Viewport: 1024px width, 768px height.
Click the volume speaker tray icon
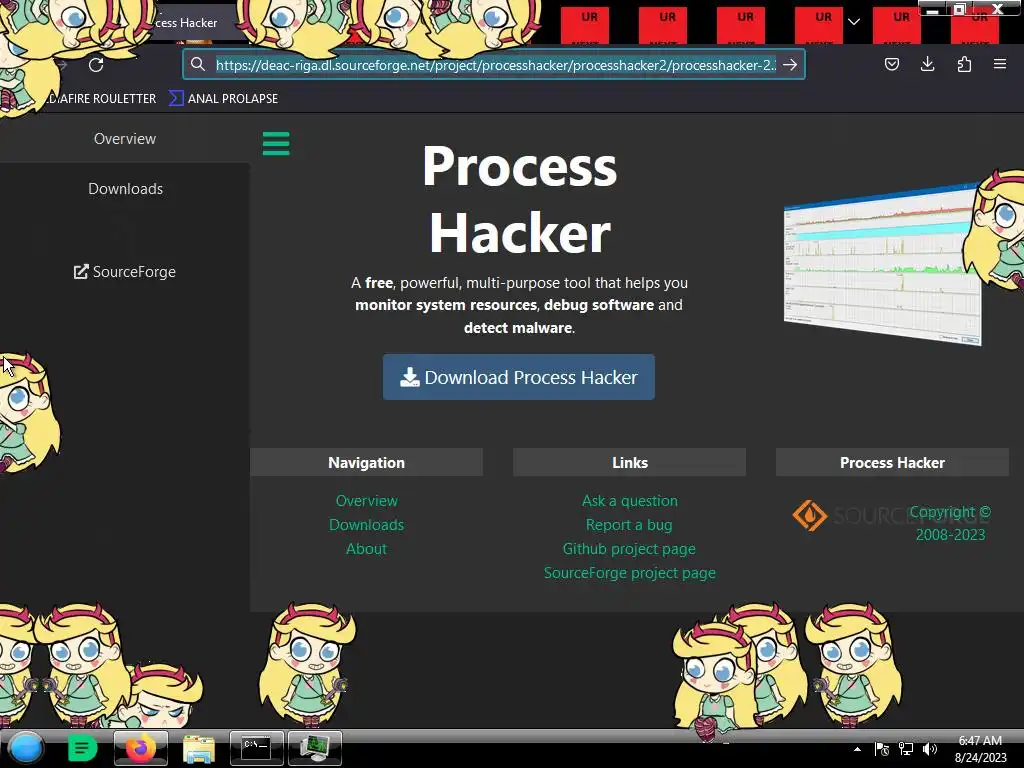tap(930, 749)
